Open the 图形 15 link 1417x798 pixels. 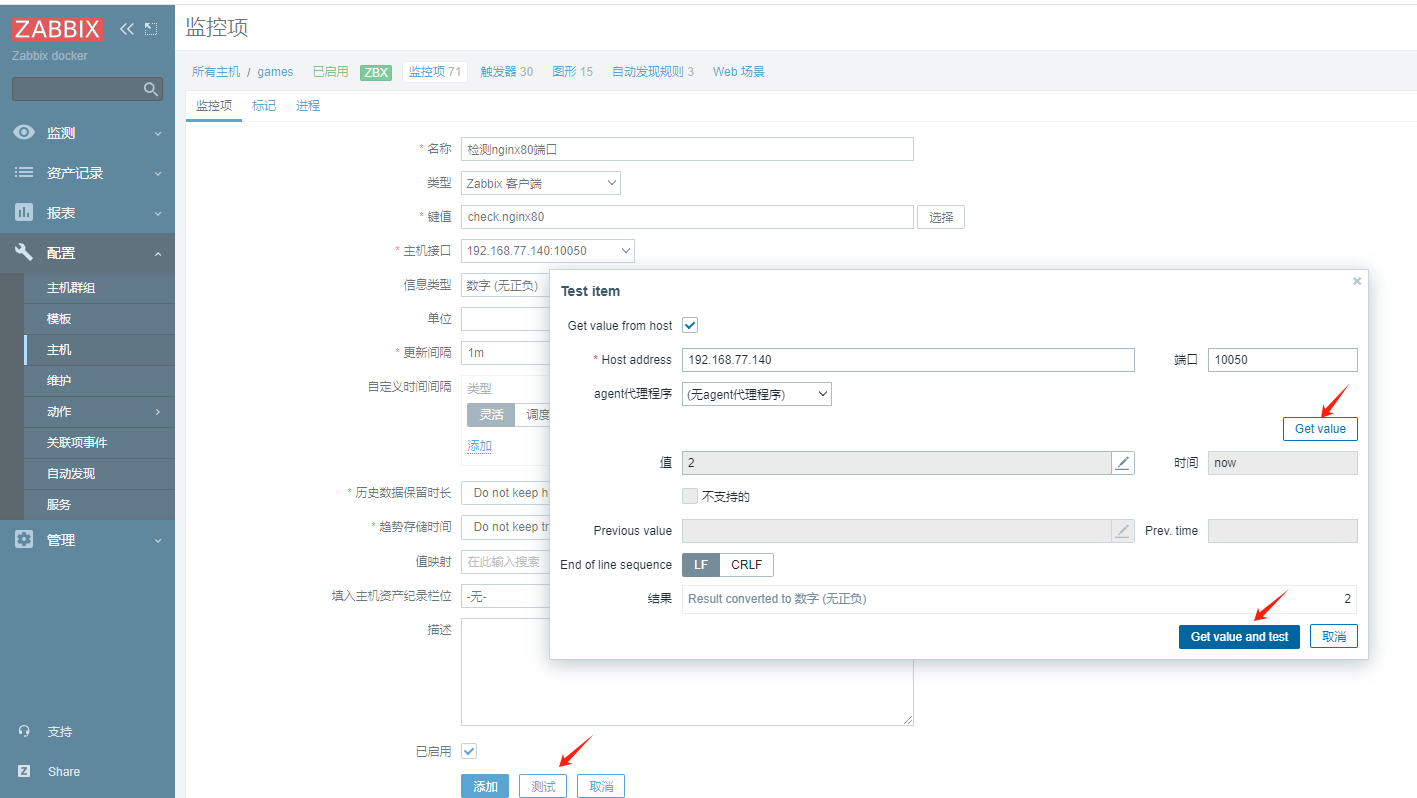pyautogui.click(x=572, y=72)
